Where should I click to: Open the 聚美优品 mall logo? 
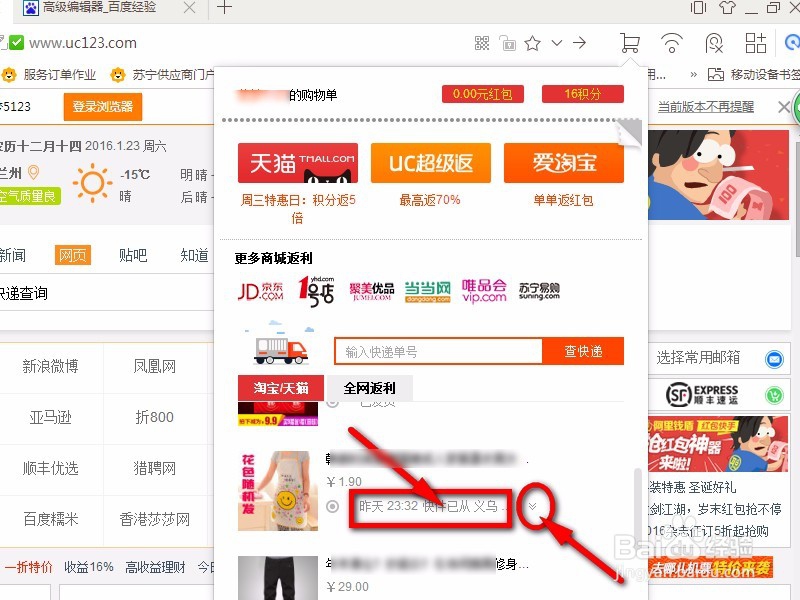372,291
